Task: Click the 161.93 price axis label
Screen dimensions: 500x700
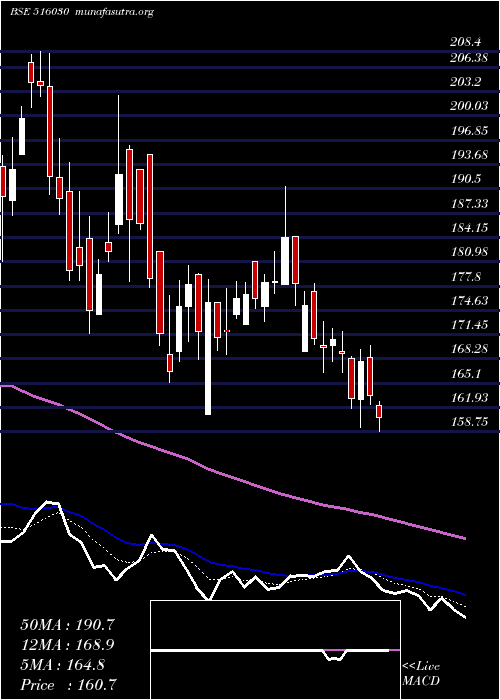Action: [x=469, y=397]
